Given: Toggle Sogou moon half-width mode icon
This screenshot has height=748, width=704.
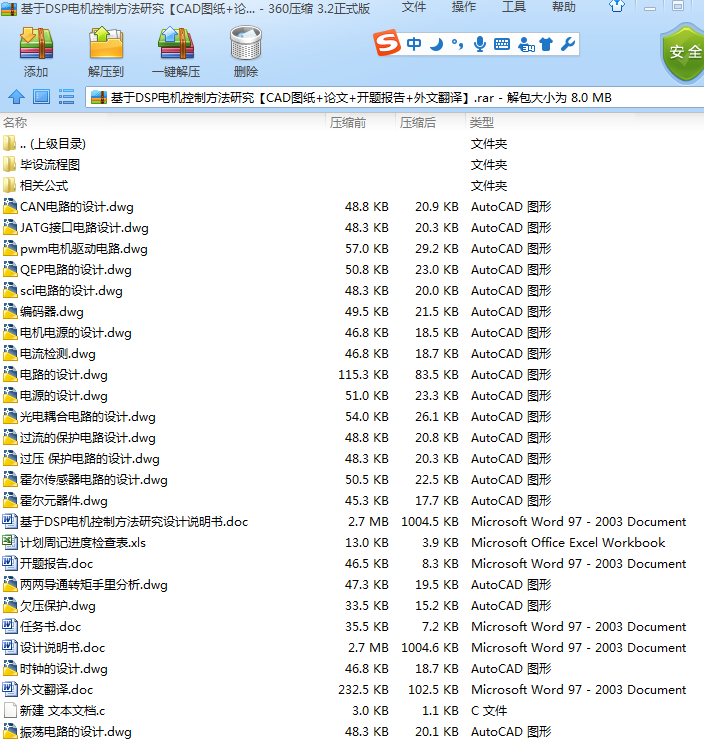Looking at the screenshot, I should [x=436, y=44].
